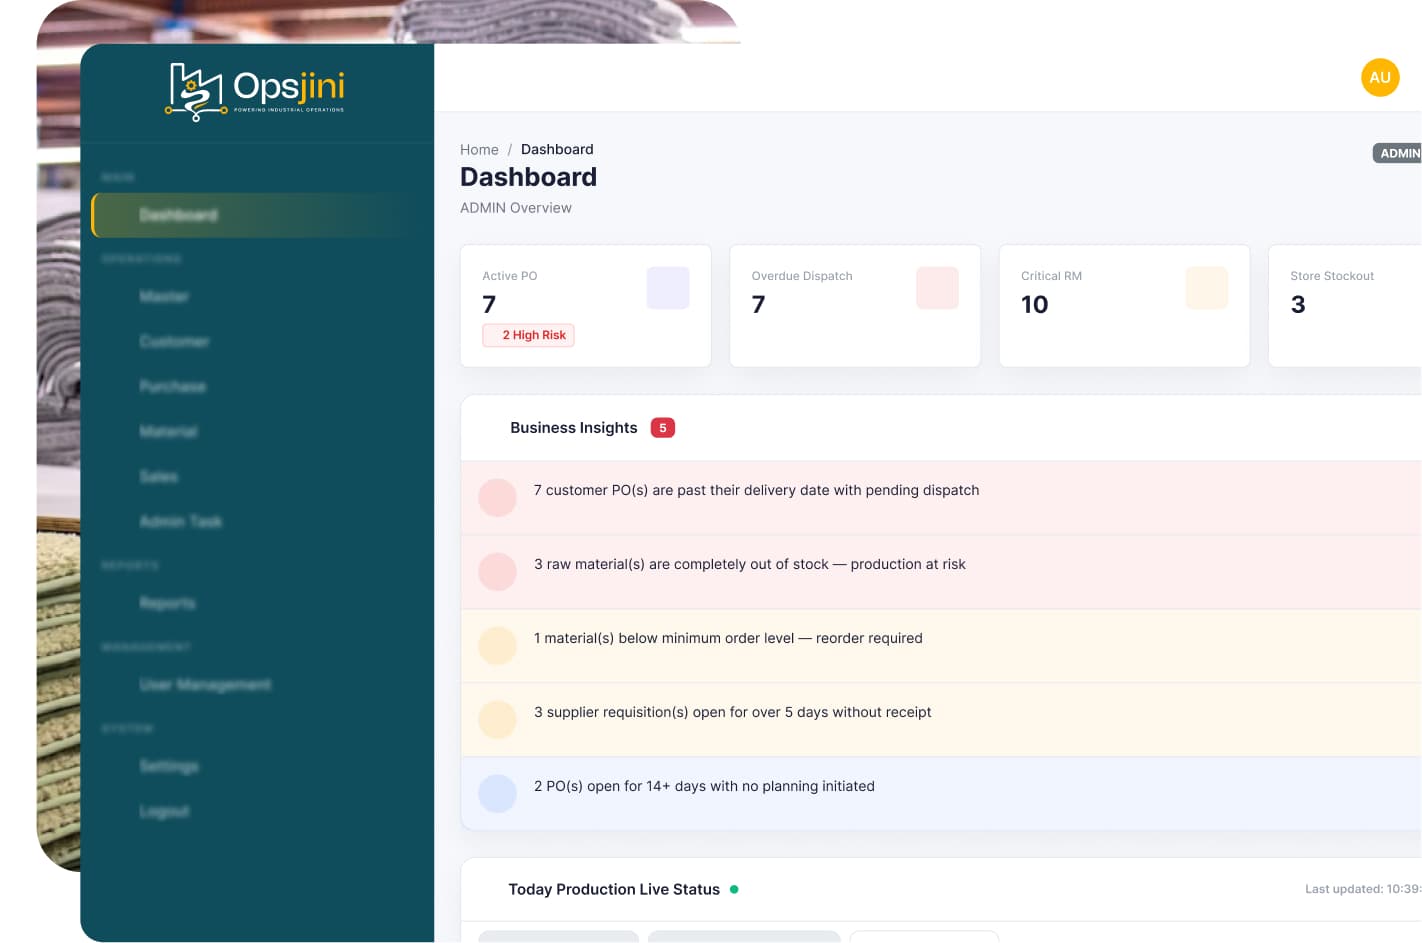Click the Critical RM card icon

pos(1206,288)
